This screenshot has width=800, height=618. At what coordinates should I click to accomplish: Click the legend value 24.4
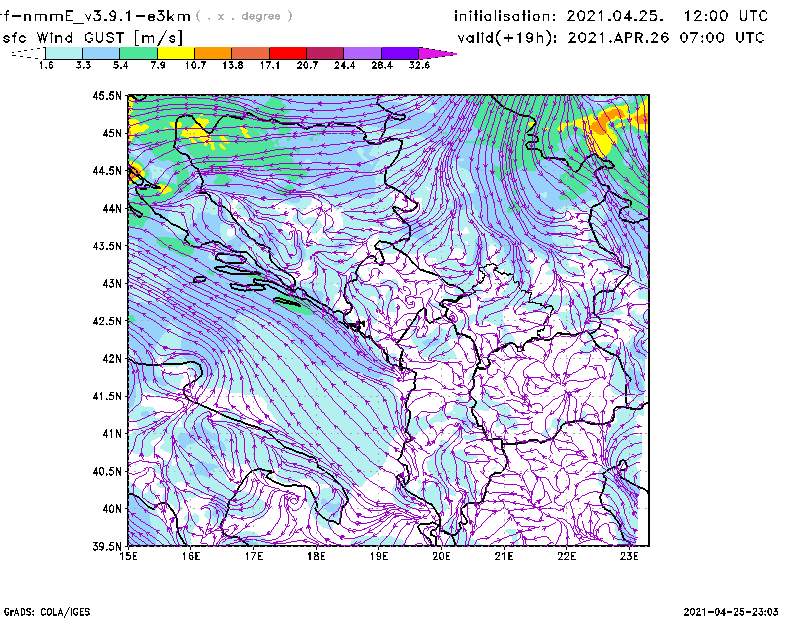coord(344,65)
